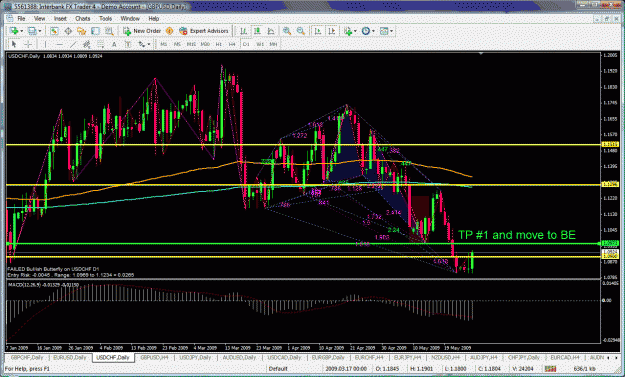Select the Cursor arrow tool
This screenshot has height=377, width=625.
14,44
